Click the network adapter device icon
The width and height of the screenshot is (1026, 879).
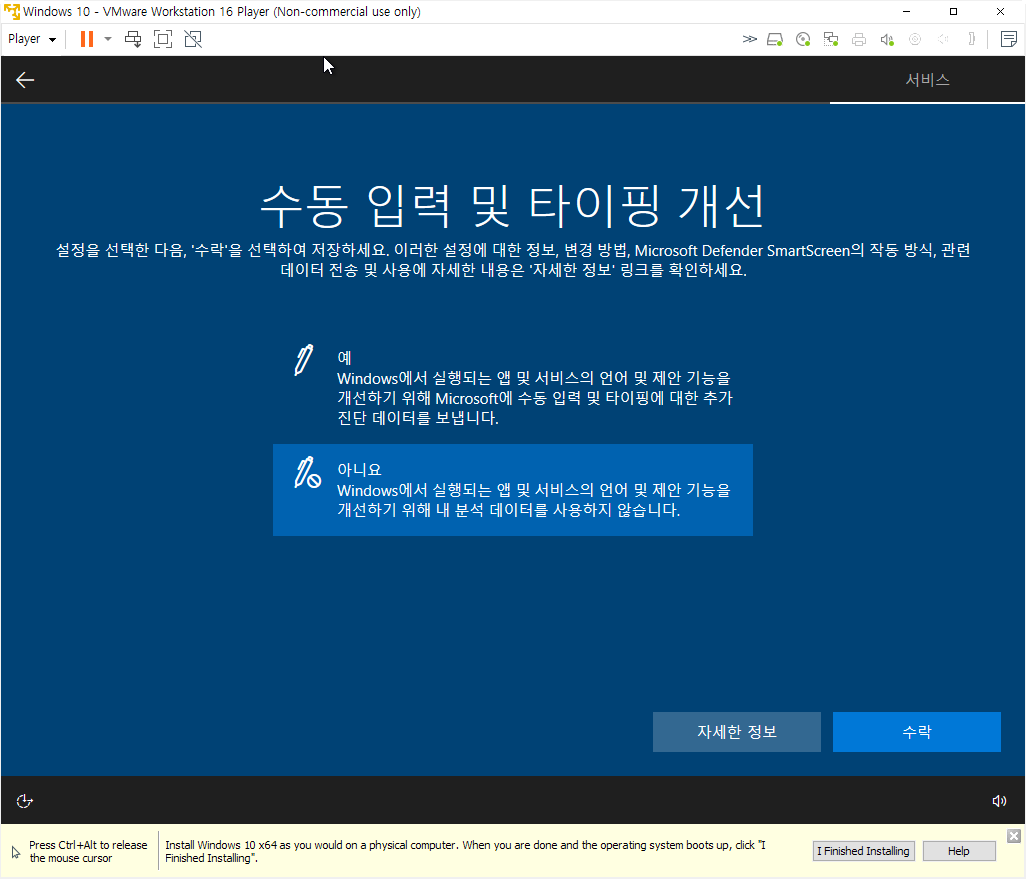831,39
